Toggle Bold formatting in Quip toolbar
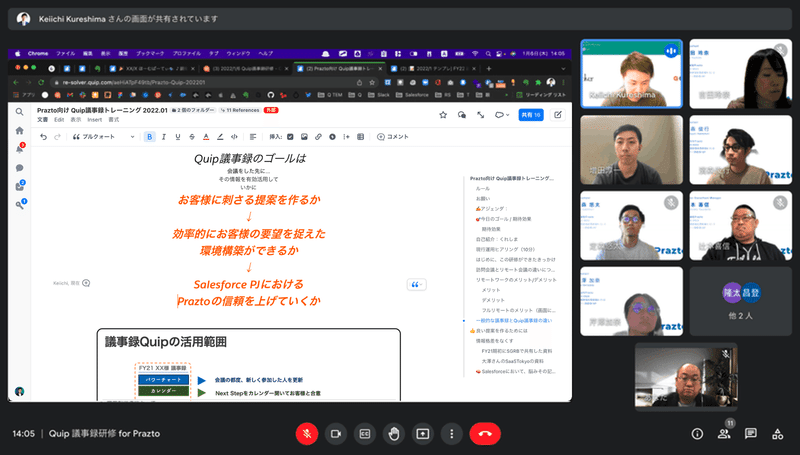 coord(149,137)
